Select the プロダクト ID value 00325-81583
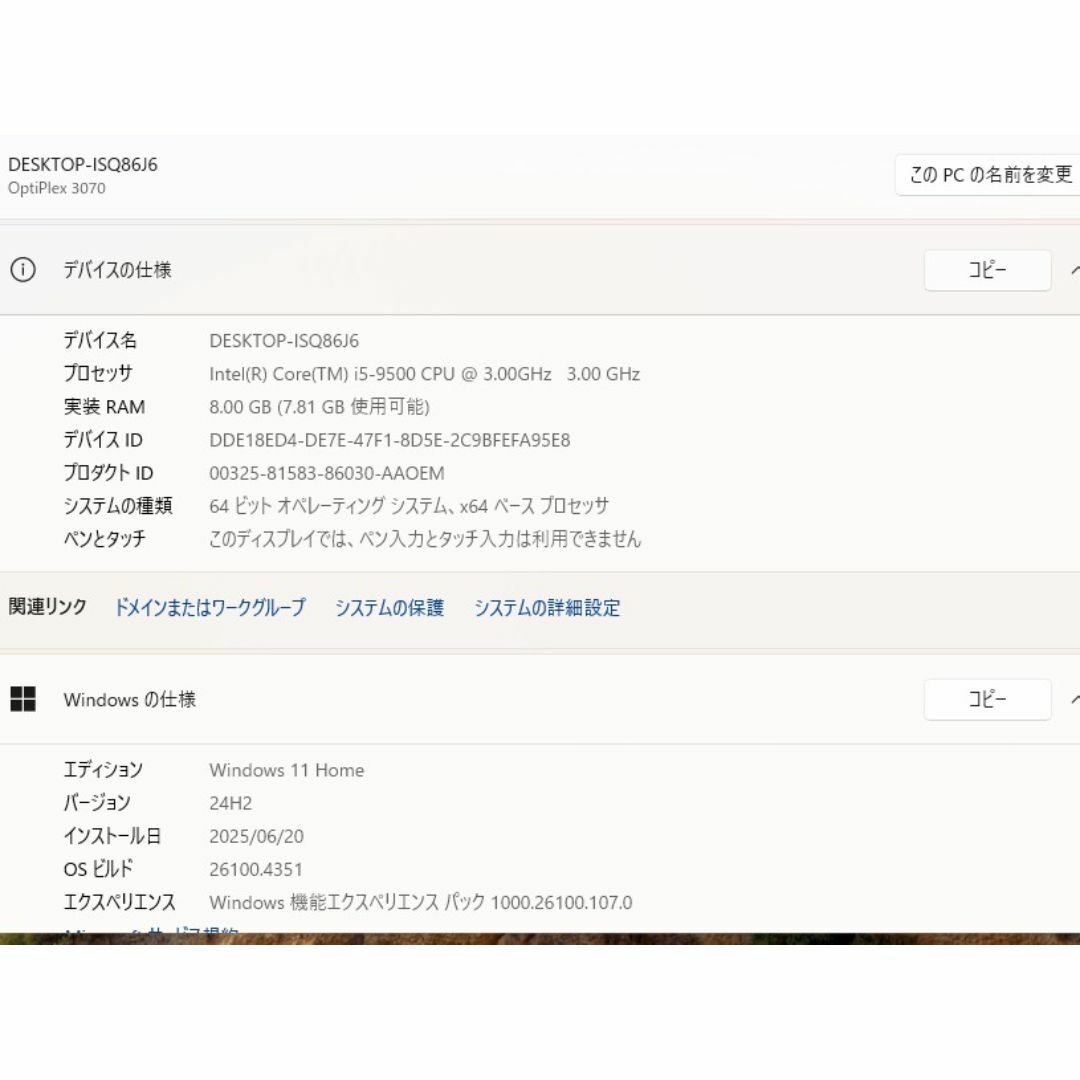The width and height of the screenshot is (1080, 1080). click(x=326, y=473)
